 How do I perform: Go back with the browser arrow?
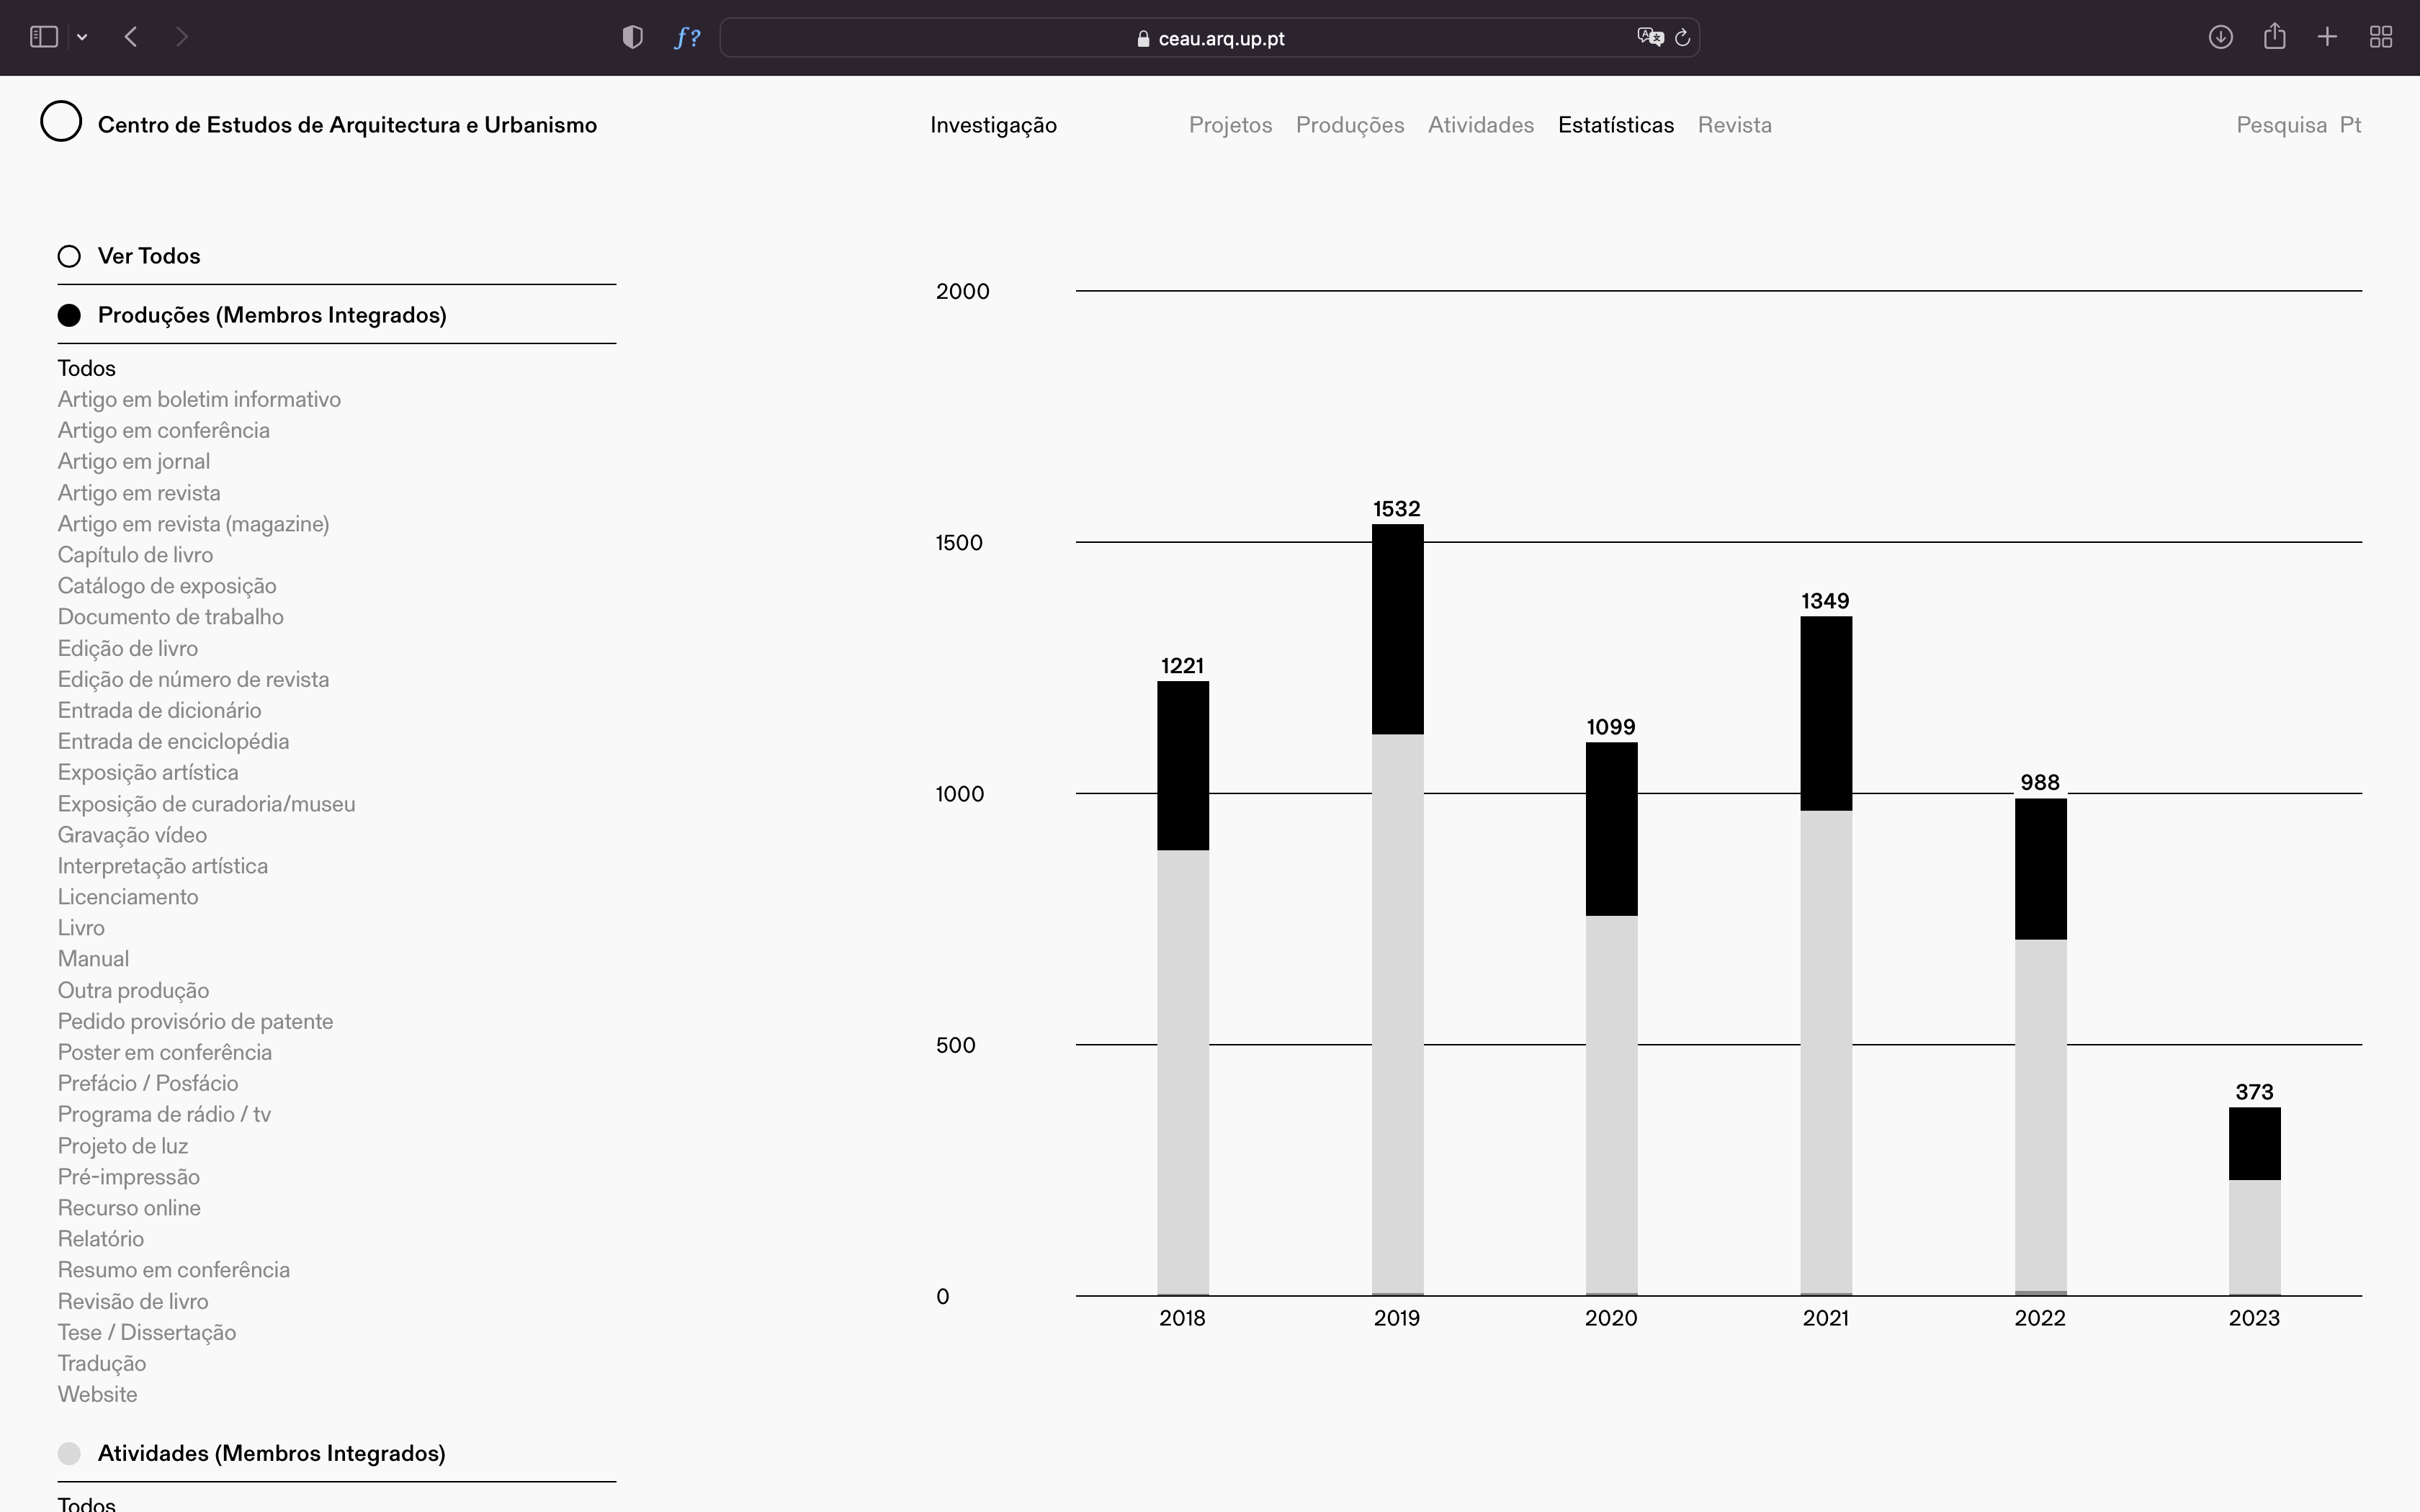(x=131, y=37)
